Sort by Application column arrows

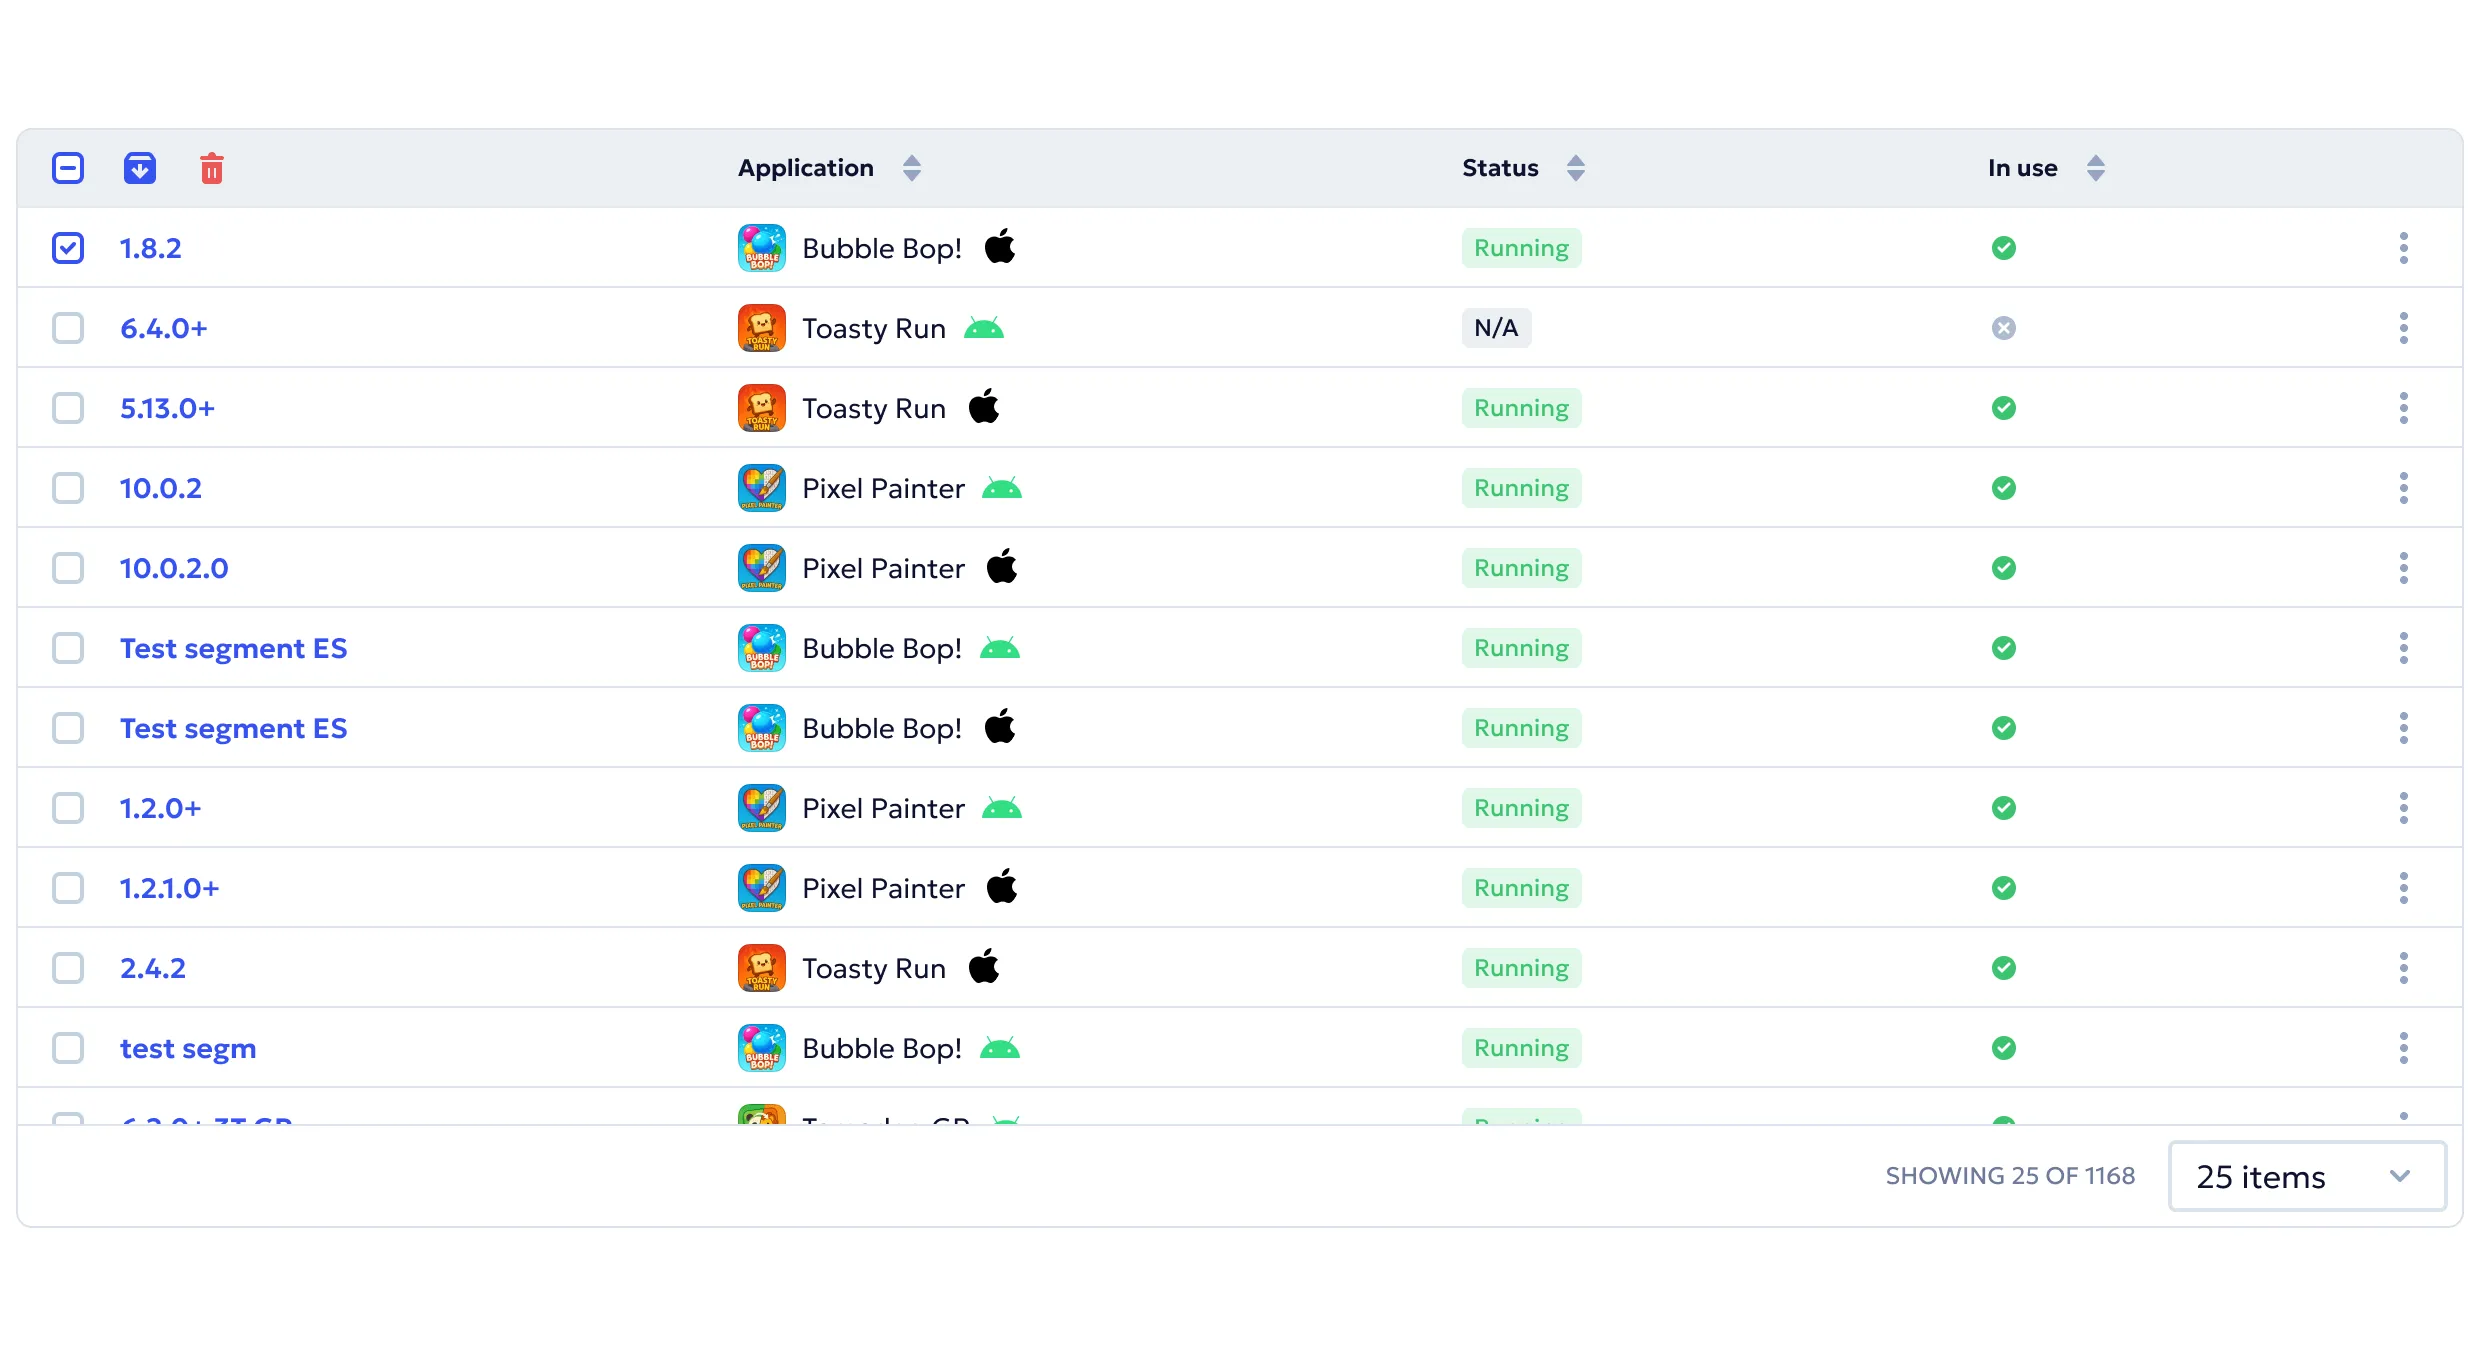coord(911,168)
